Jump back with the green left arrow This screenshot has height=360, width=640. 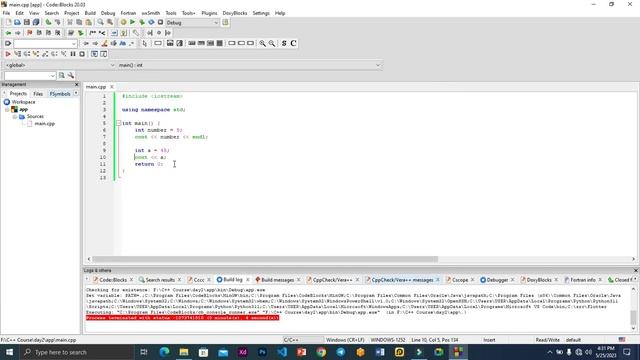point(8,33)
